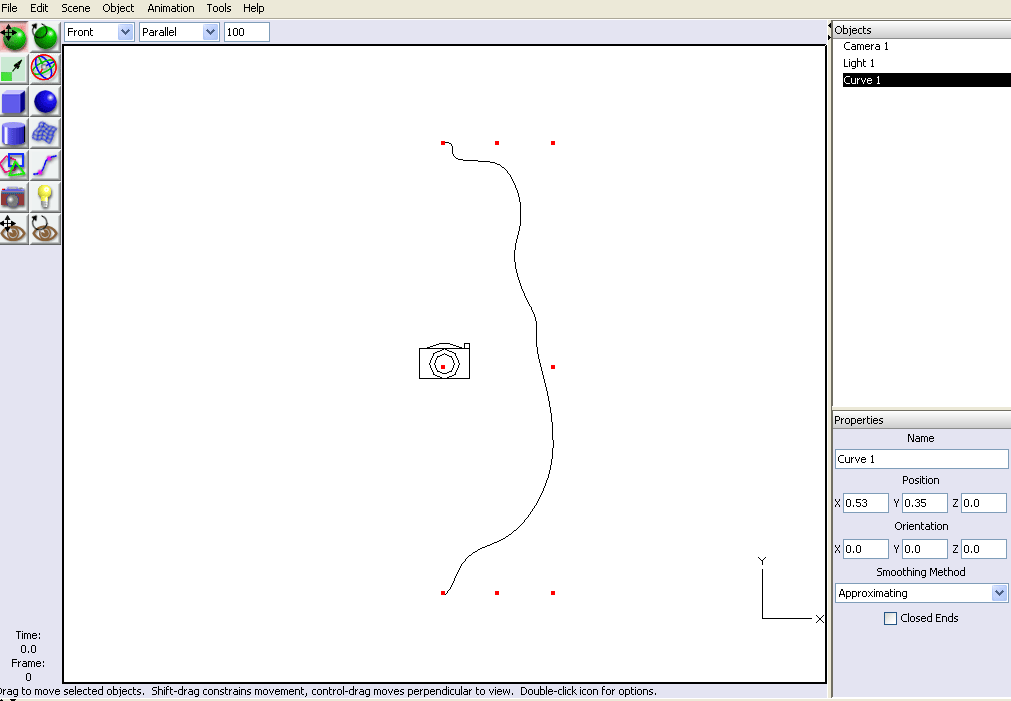
Task: Expand the Parallel projection dropdown
Action: click(179, 32)
